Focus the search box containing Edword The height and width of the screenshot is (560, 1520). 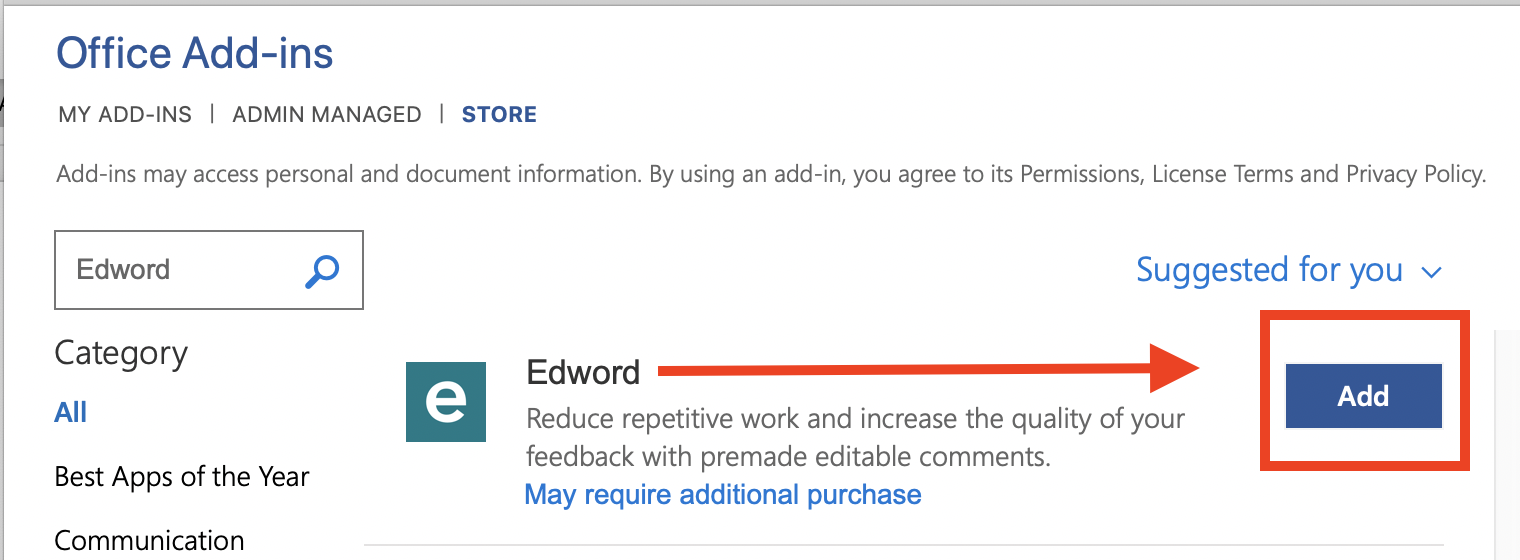tap(180, 270)
